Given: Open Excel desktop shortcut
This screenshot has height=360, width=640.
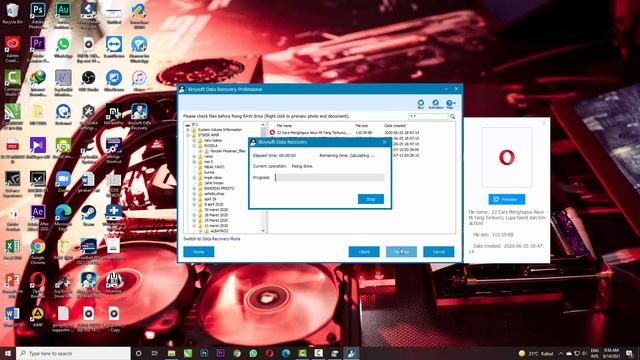Looking at the screenshot, I should coord(12,249).
